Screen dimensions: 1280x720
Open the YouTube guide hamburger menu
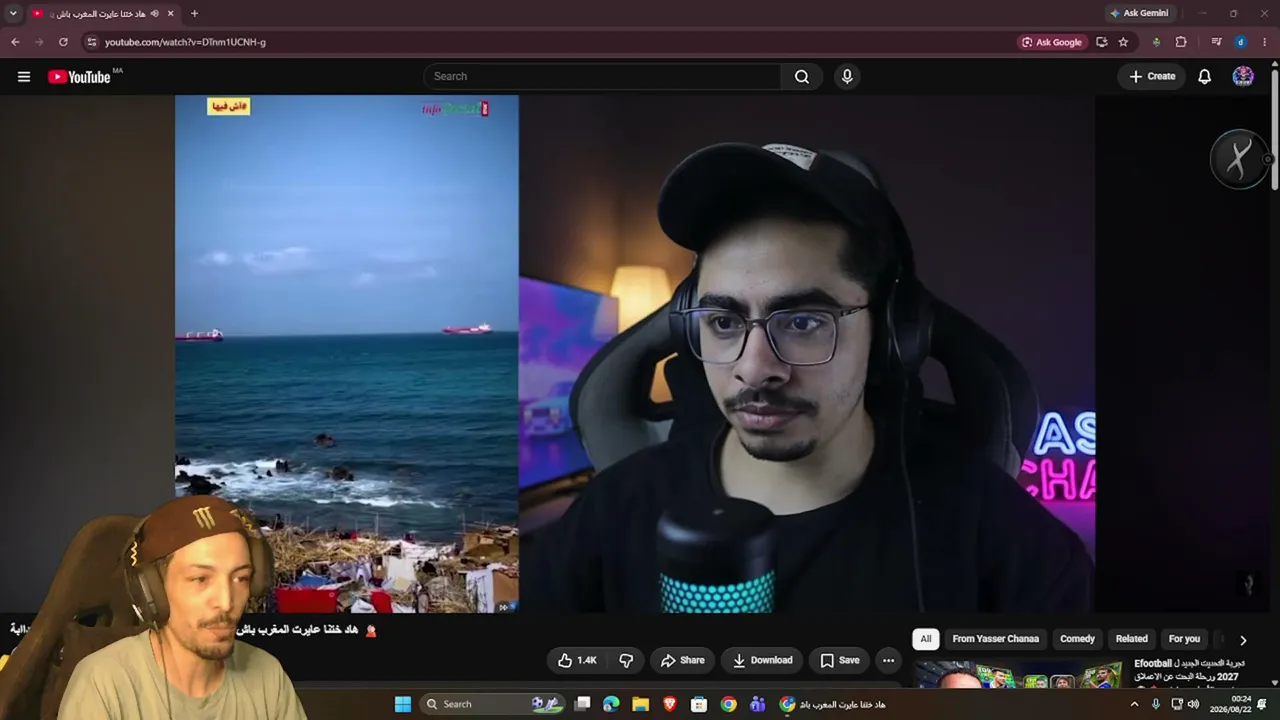click(24, 76)
